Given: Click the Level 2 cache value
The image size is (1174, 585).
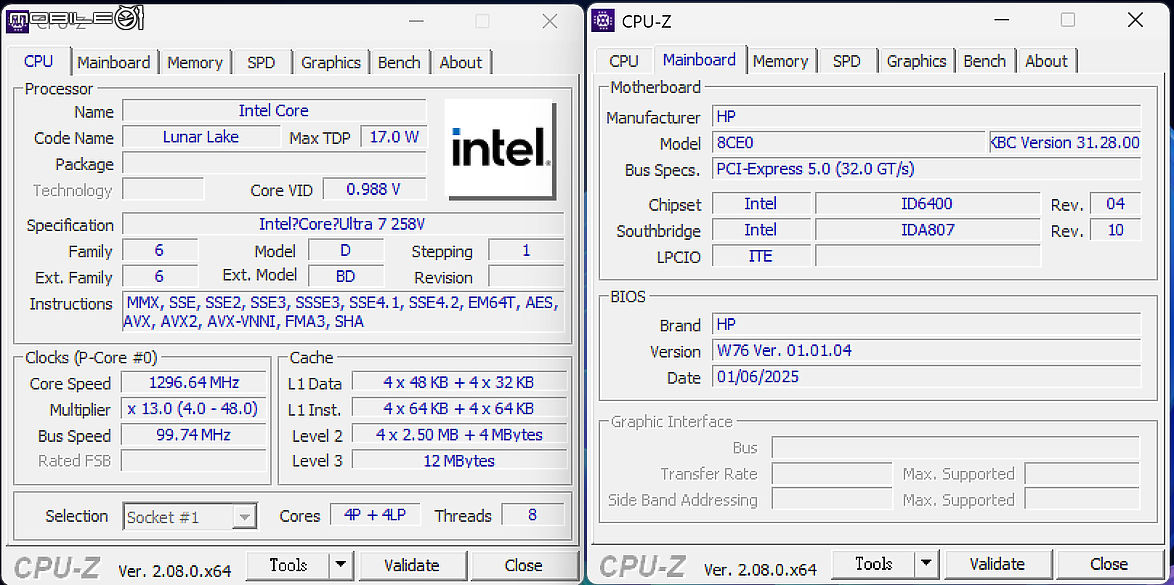Looking at the screenshot, I should pyautogui.click(x=459, y=435).
